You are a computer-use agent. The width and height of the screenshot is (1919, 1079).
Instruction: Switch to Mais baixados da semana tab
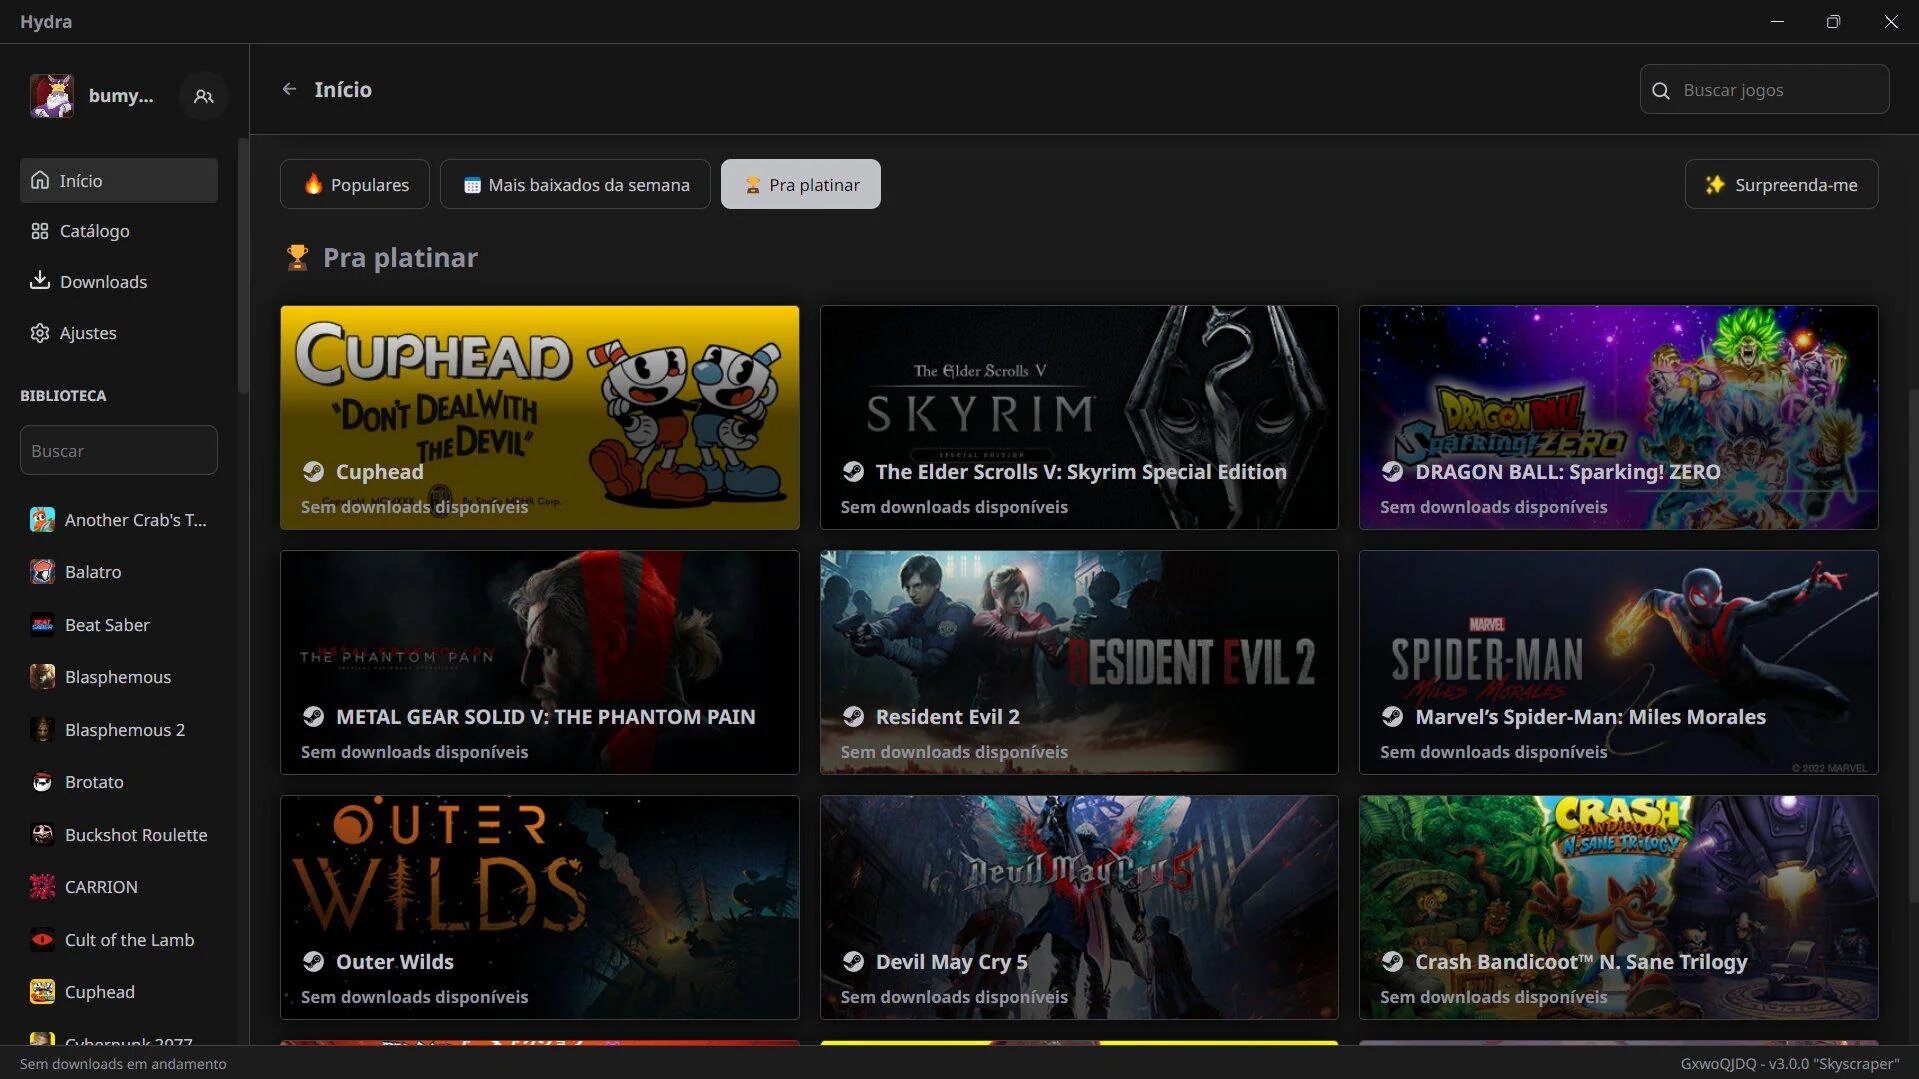(x=575, y=184)
